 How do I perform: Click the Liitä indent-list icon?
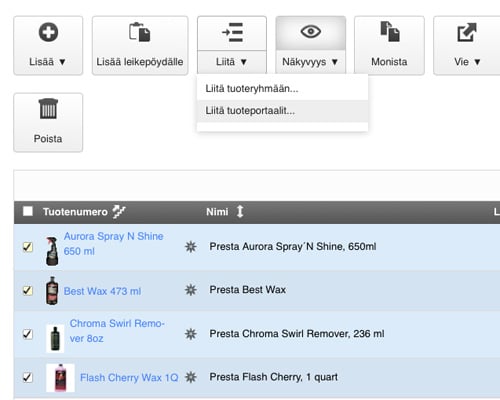pyautogui.click(x=232, y=32)
